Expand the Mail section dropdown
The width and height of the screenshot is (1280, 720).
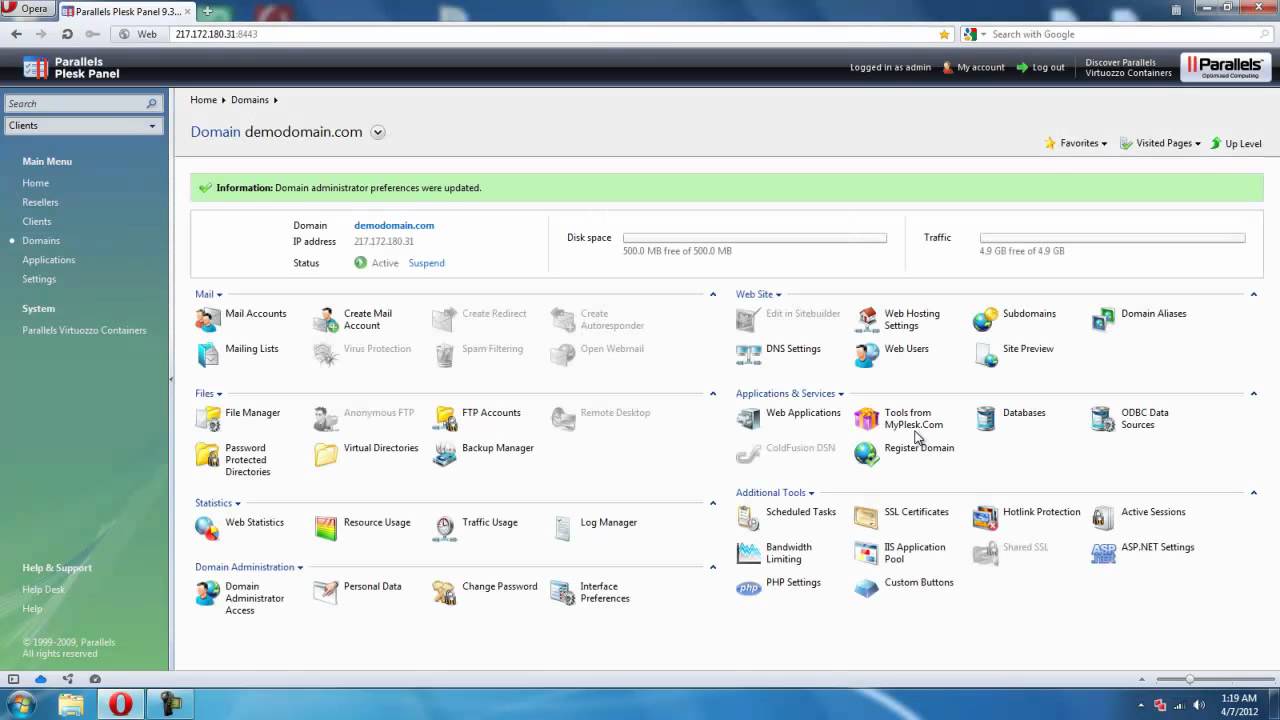[x=209, y=294]
